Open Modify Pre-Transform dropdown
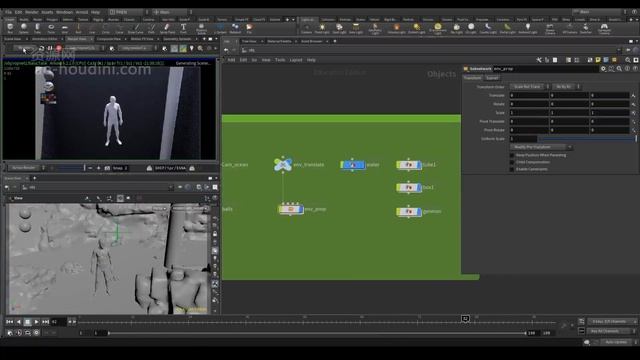Screen dimensions: 640x360 (541, 147)
